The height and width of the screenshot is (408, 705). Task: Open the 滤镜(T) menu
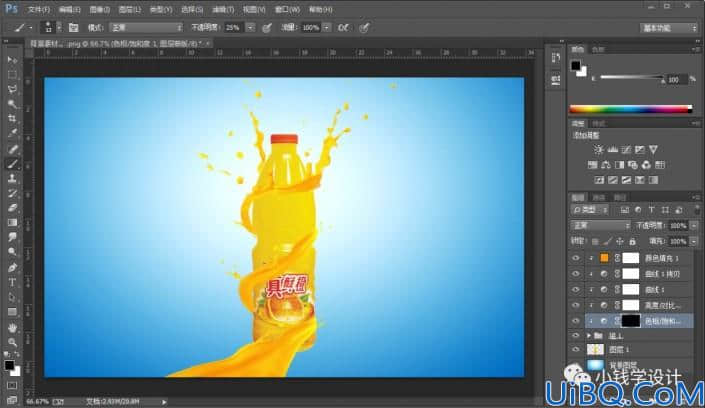pos(223,9)
